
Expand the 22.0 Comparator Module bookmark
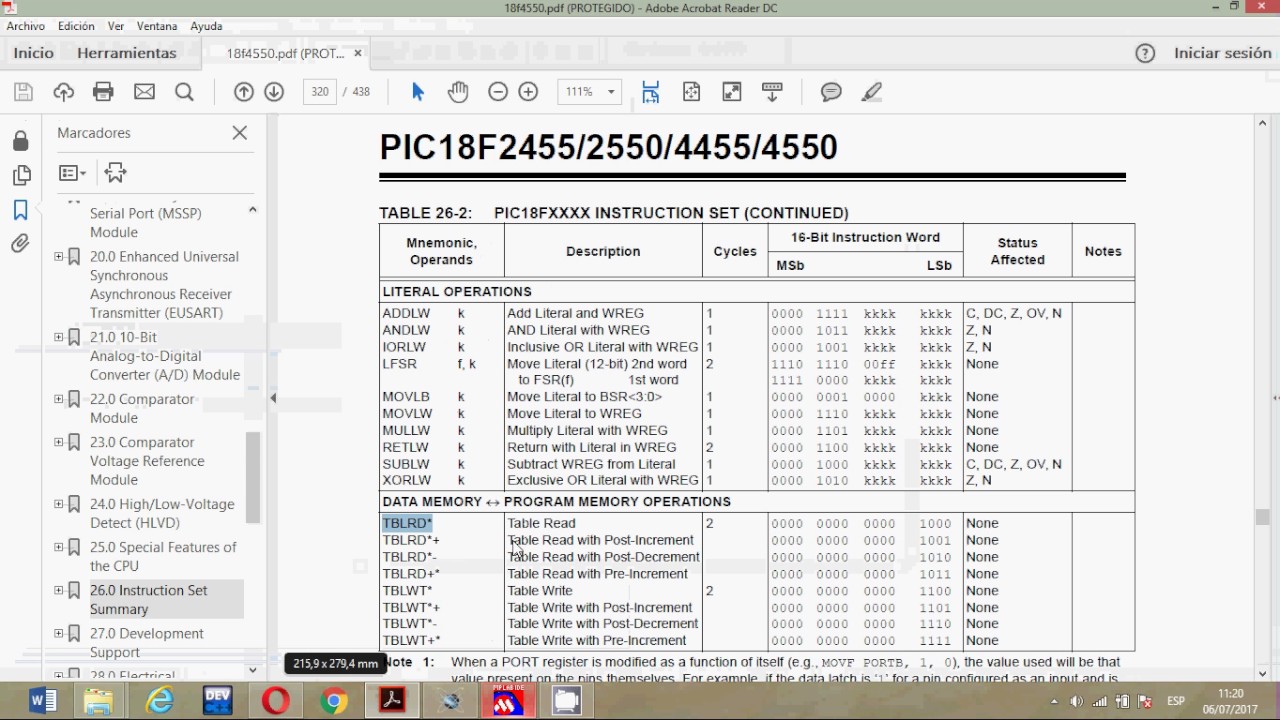[x=59, y=400]
